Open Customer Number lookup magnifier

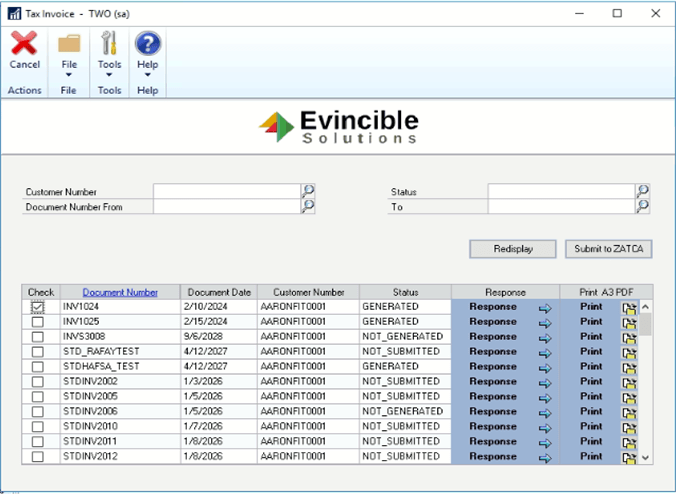coord(308,191)
